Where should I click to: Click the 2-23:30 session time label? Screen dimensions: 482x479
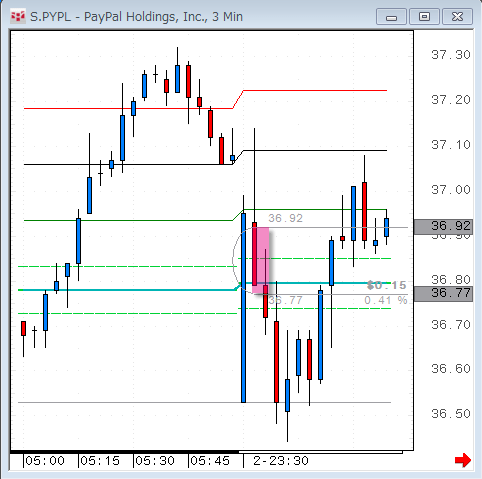[x=281, y=461]
